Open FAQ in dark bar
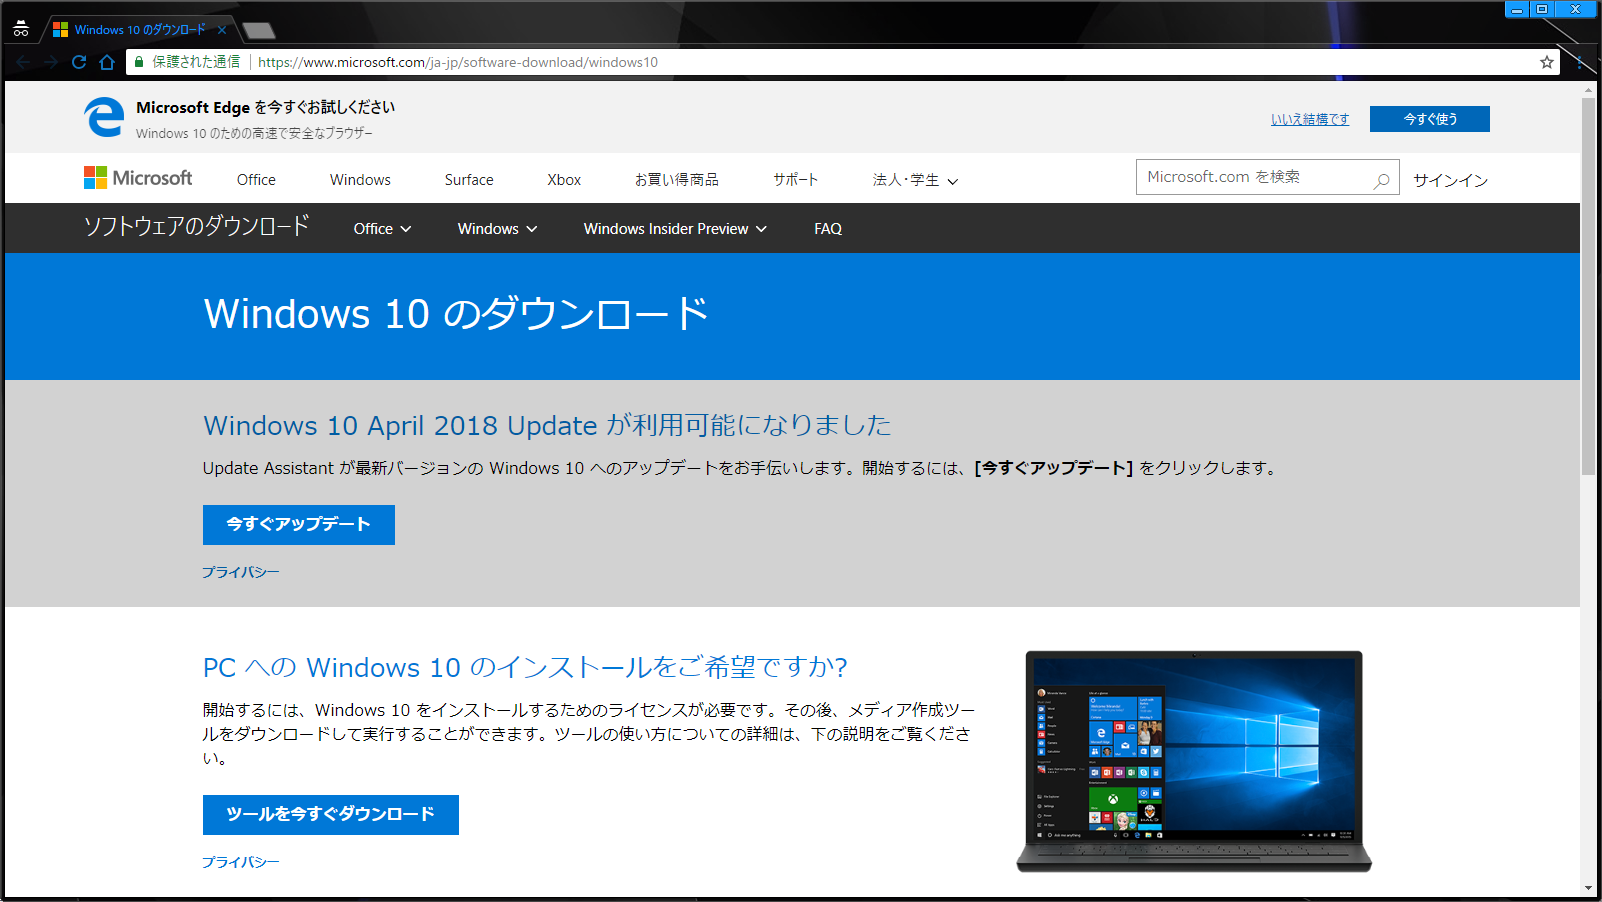Image resolution: width=1602 pixels, height=902 pixels. (828, 229)
